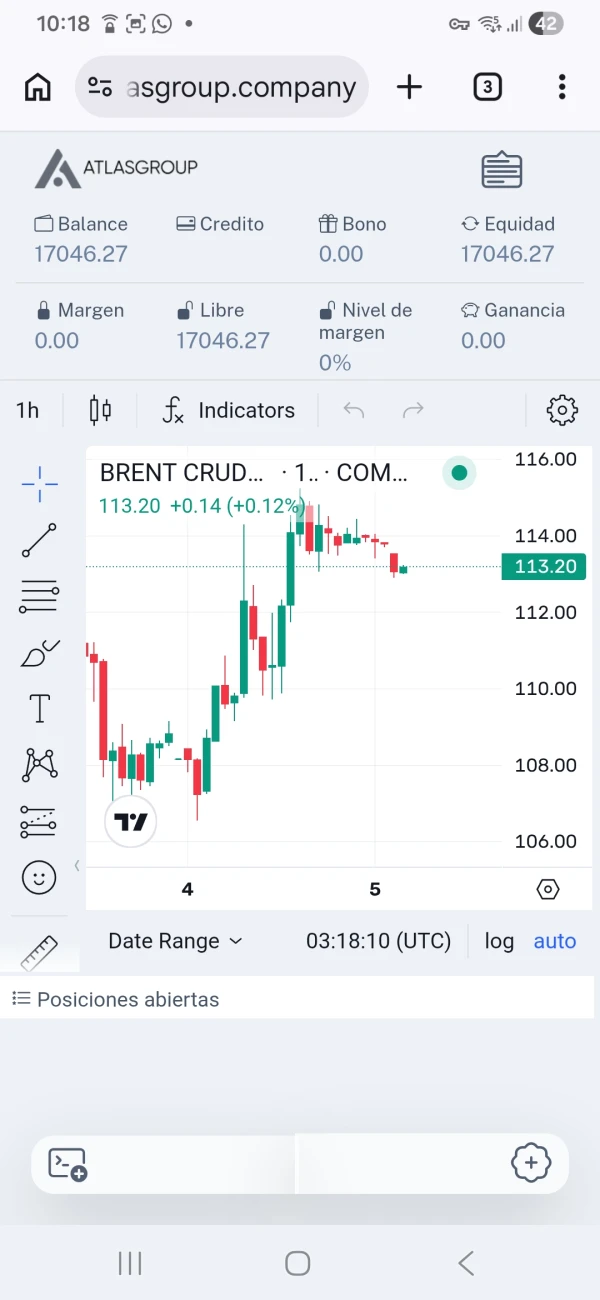Select the brush drawing tool
The height and width of the screenshot is (1300, 600).
pos(39,654)
